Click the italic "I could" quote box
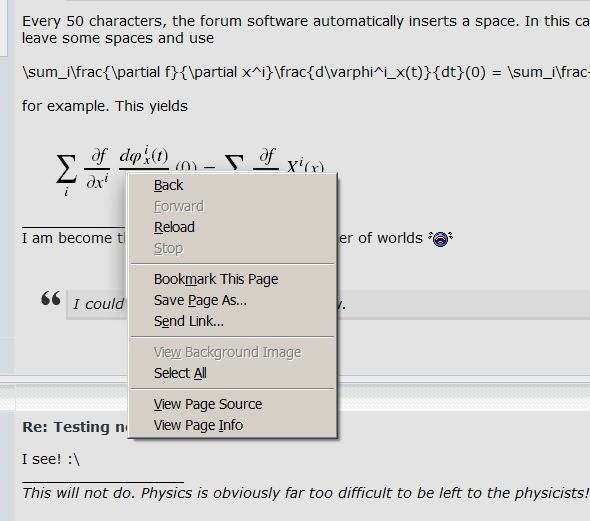 pyautogui.click(x=328, y=304)
